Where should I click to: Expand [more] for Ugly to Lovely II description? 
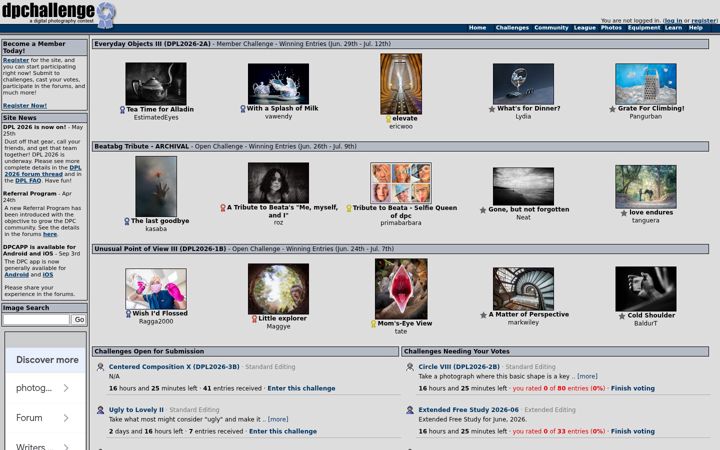(278, 419)
